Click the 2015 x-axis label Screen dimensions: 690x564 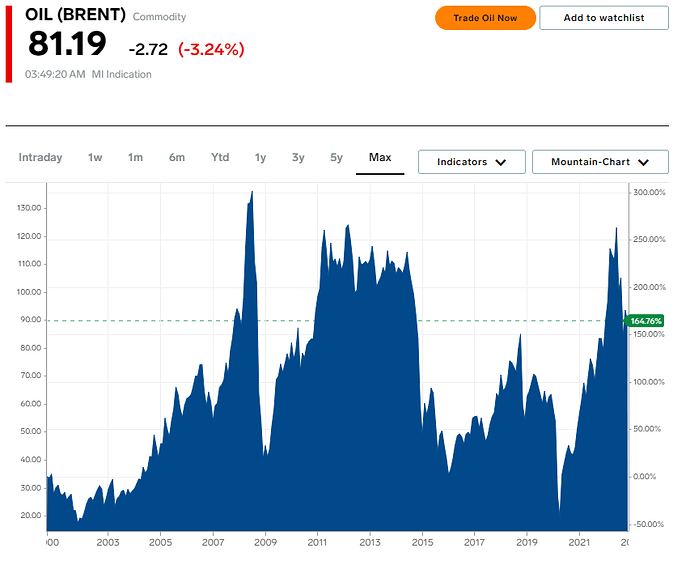[x=422, y=542]
